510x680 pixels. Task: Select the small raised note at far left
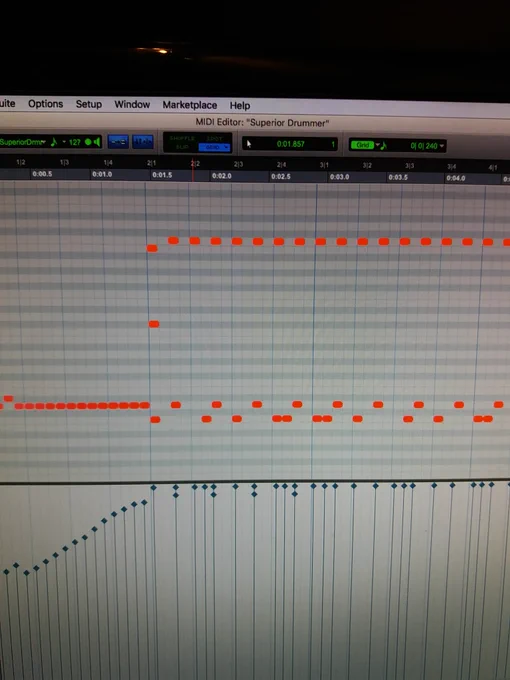point(8,398)
